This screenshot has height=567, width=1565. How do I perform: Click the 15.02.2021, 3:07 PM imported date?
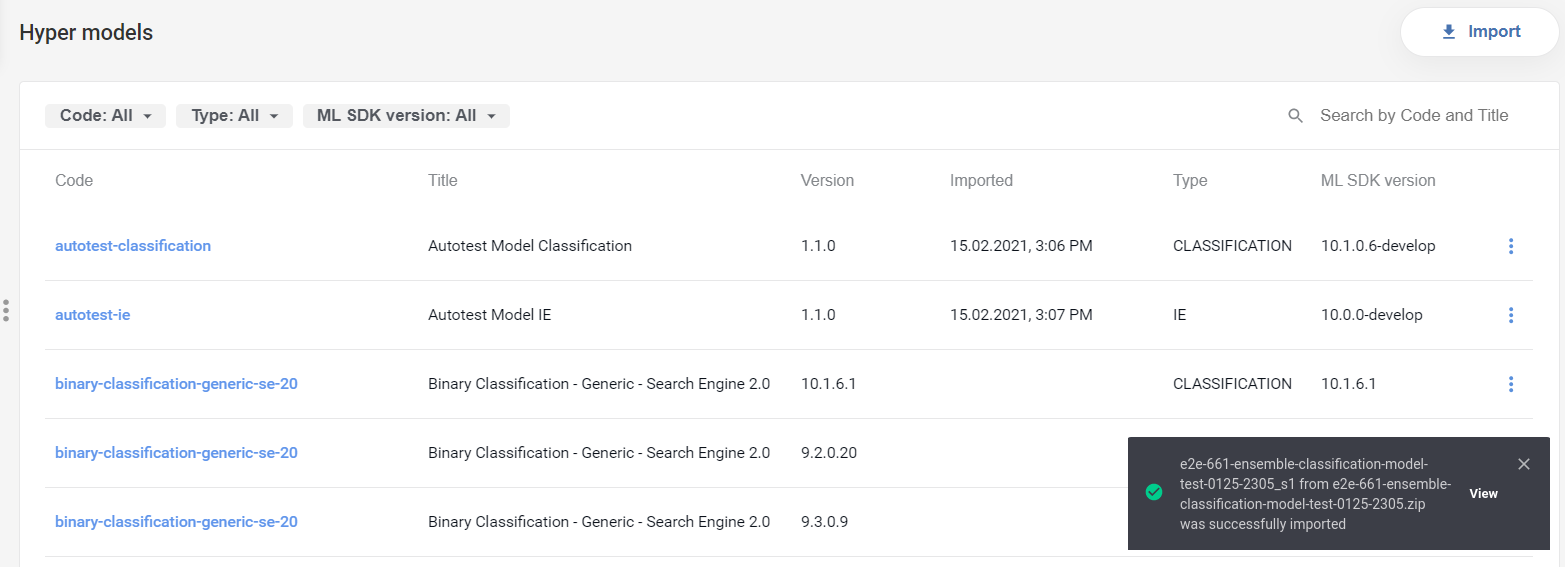[1021, 315]
